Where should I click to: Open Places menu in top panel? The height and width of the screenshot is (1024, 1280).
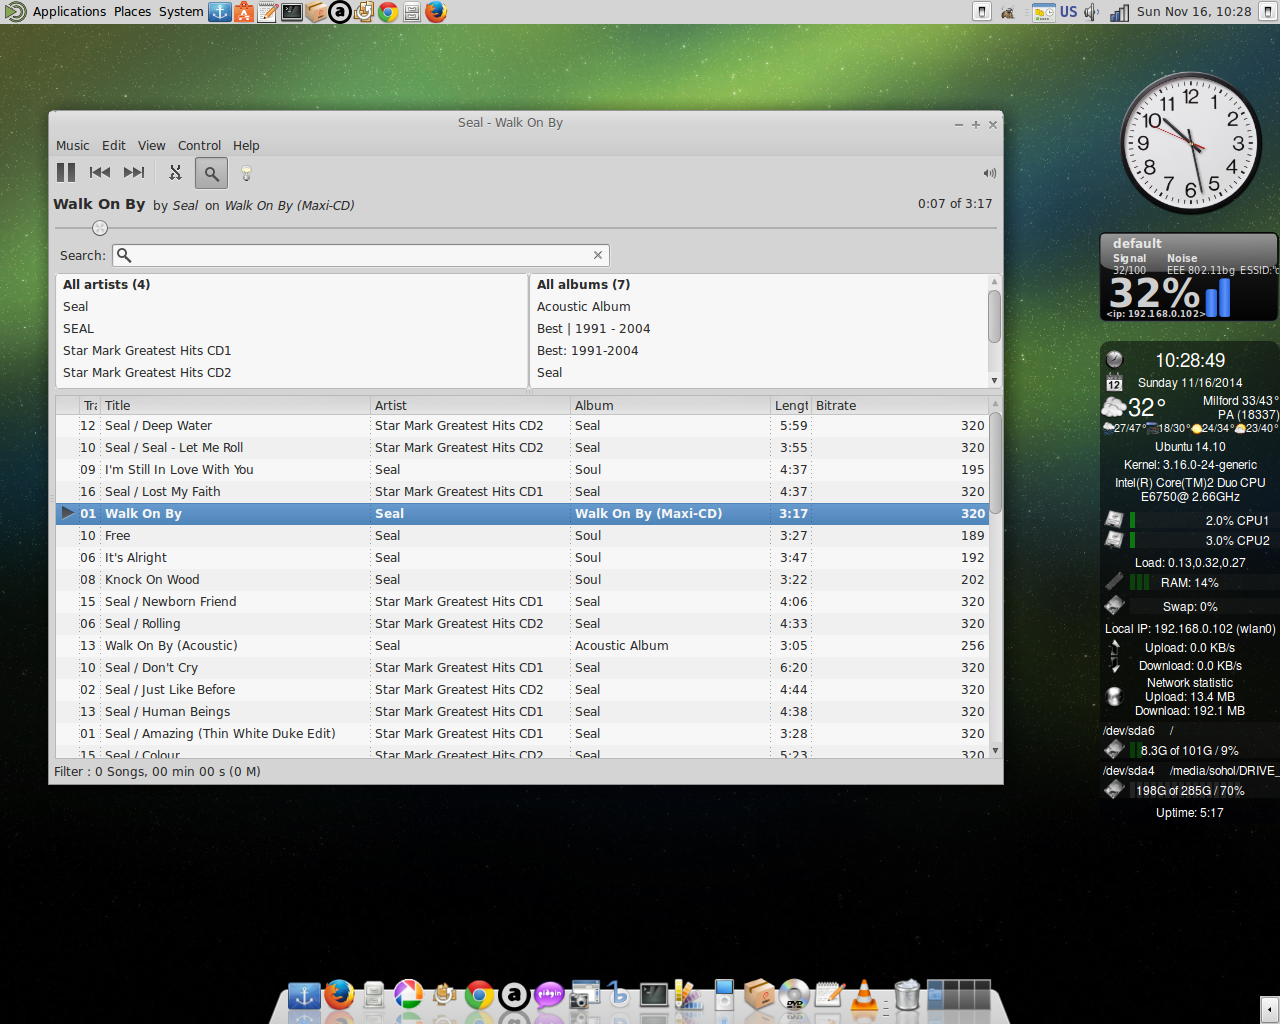(132, 12)
